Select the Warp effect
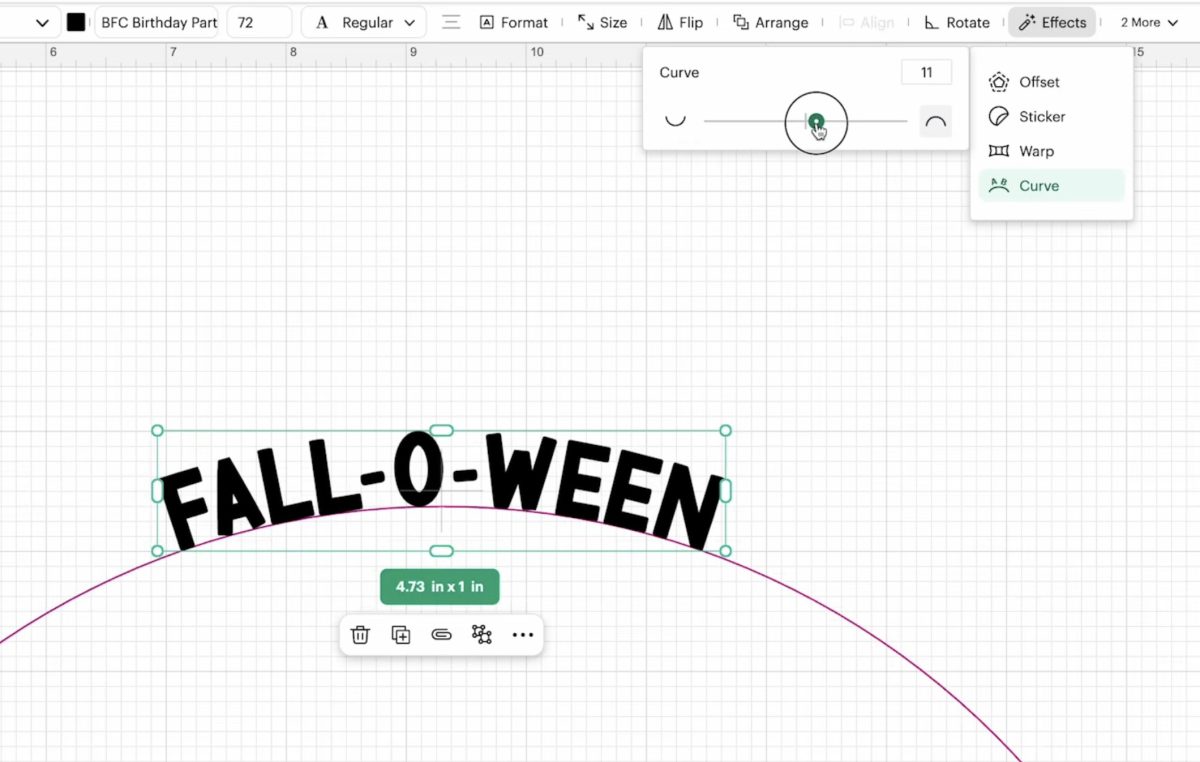1200x762 pixels. [x=1051, y=151]
